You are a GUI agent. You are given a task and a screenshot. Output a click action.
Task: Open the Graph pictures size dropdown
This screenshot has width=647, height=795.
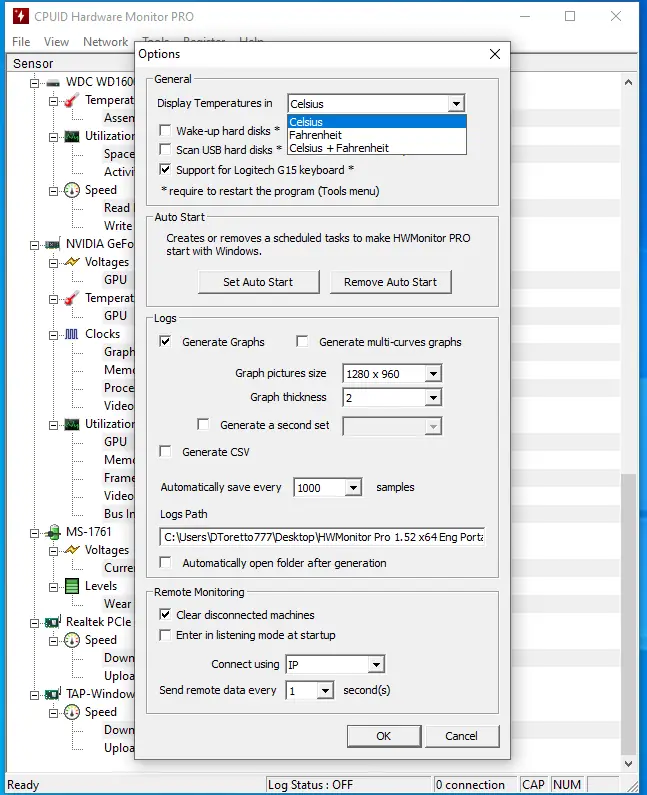click(x=433, y=374)
